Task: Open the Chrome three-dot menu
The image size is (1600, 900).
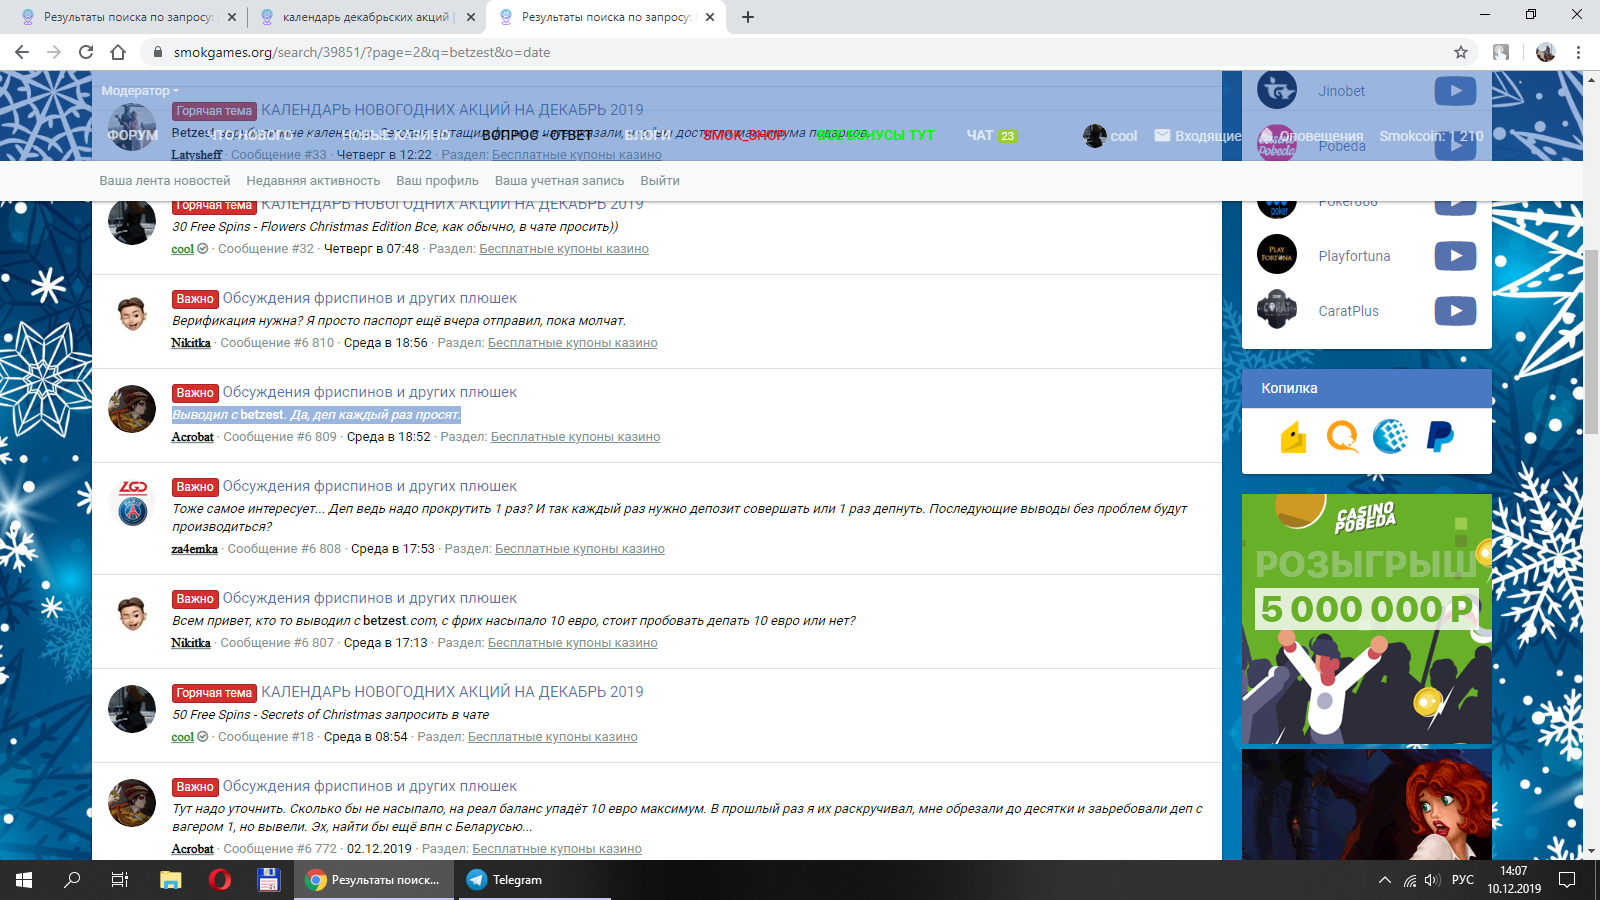Action: coord(1578,52)
